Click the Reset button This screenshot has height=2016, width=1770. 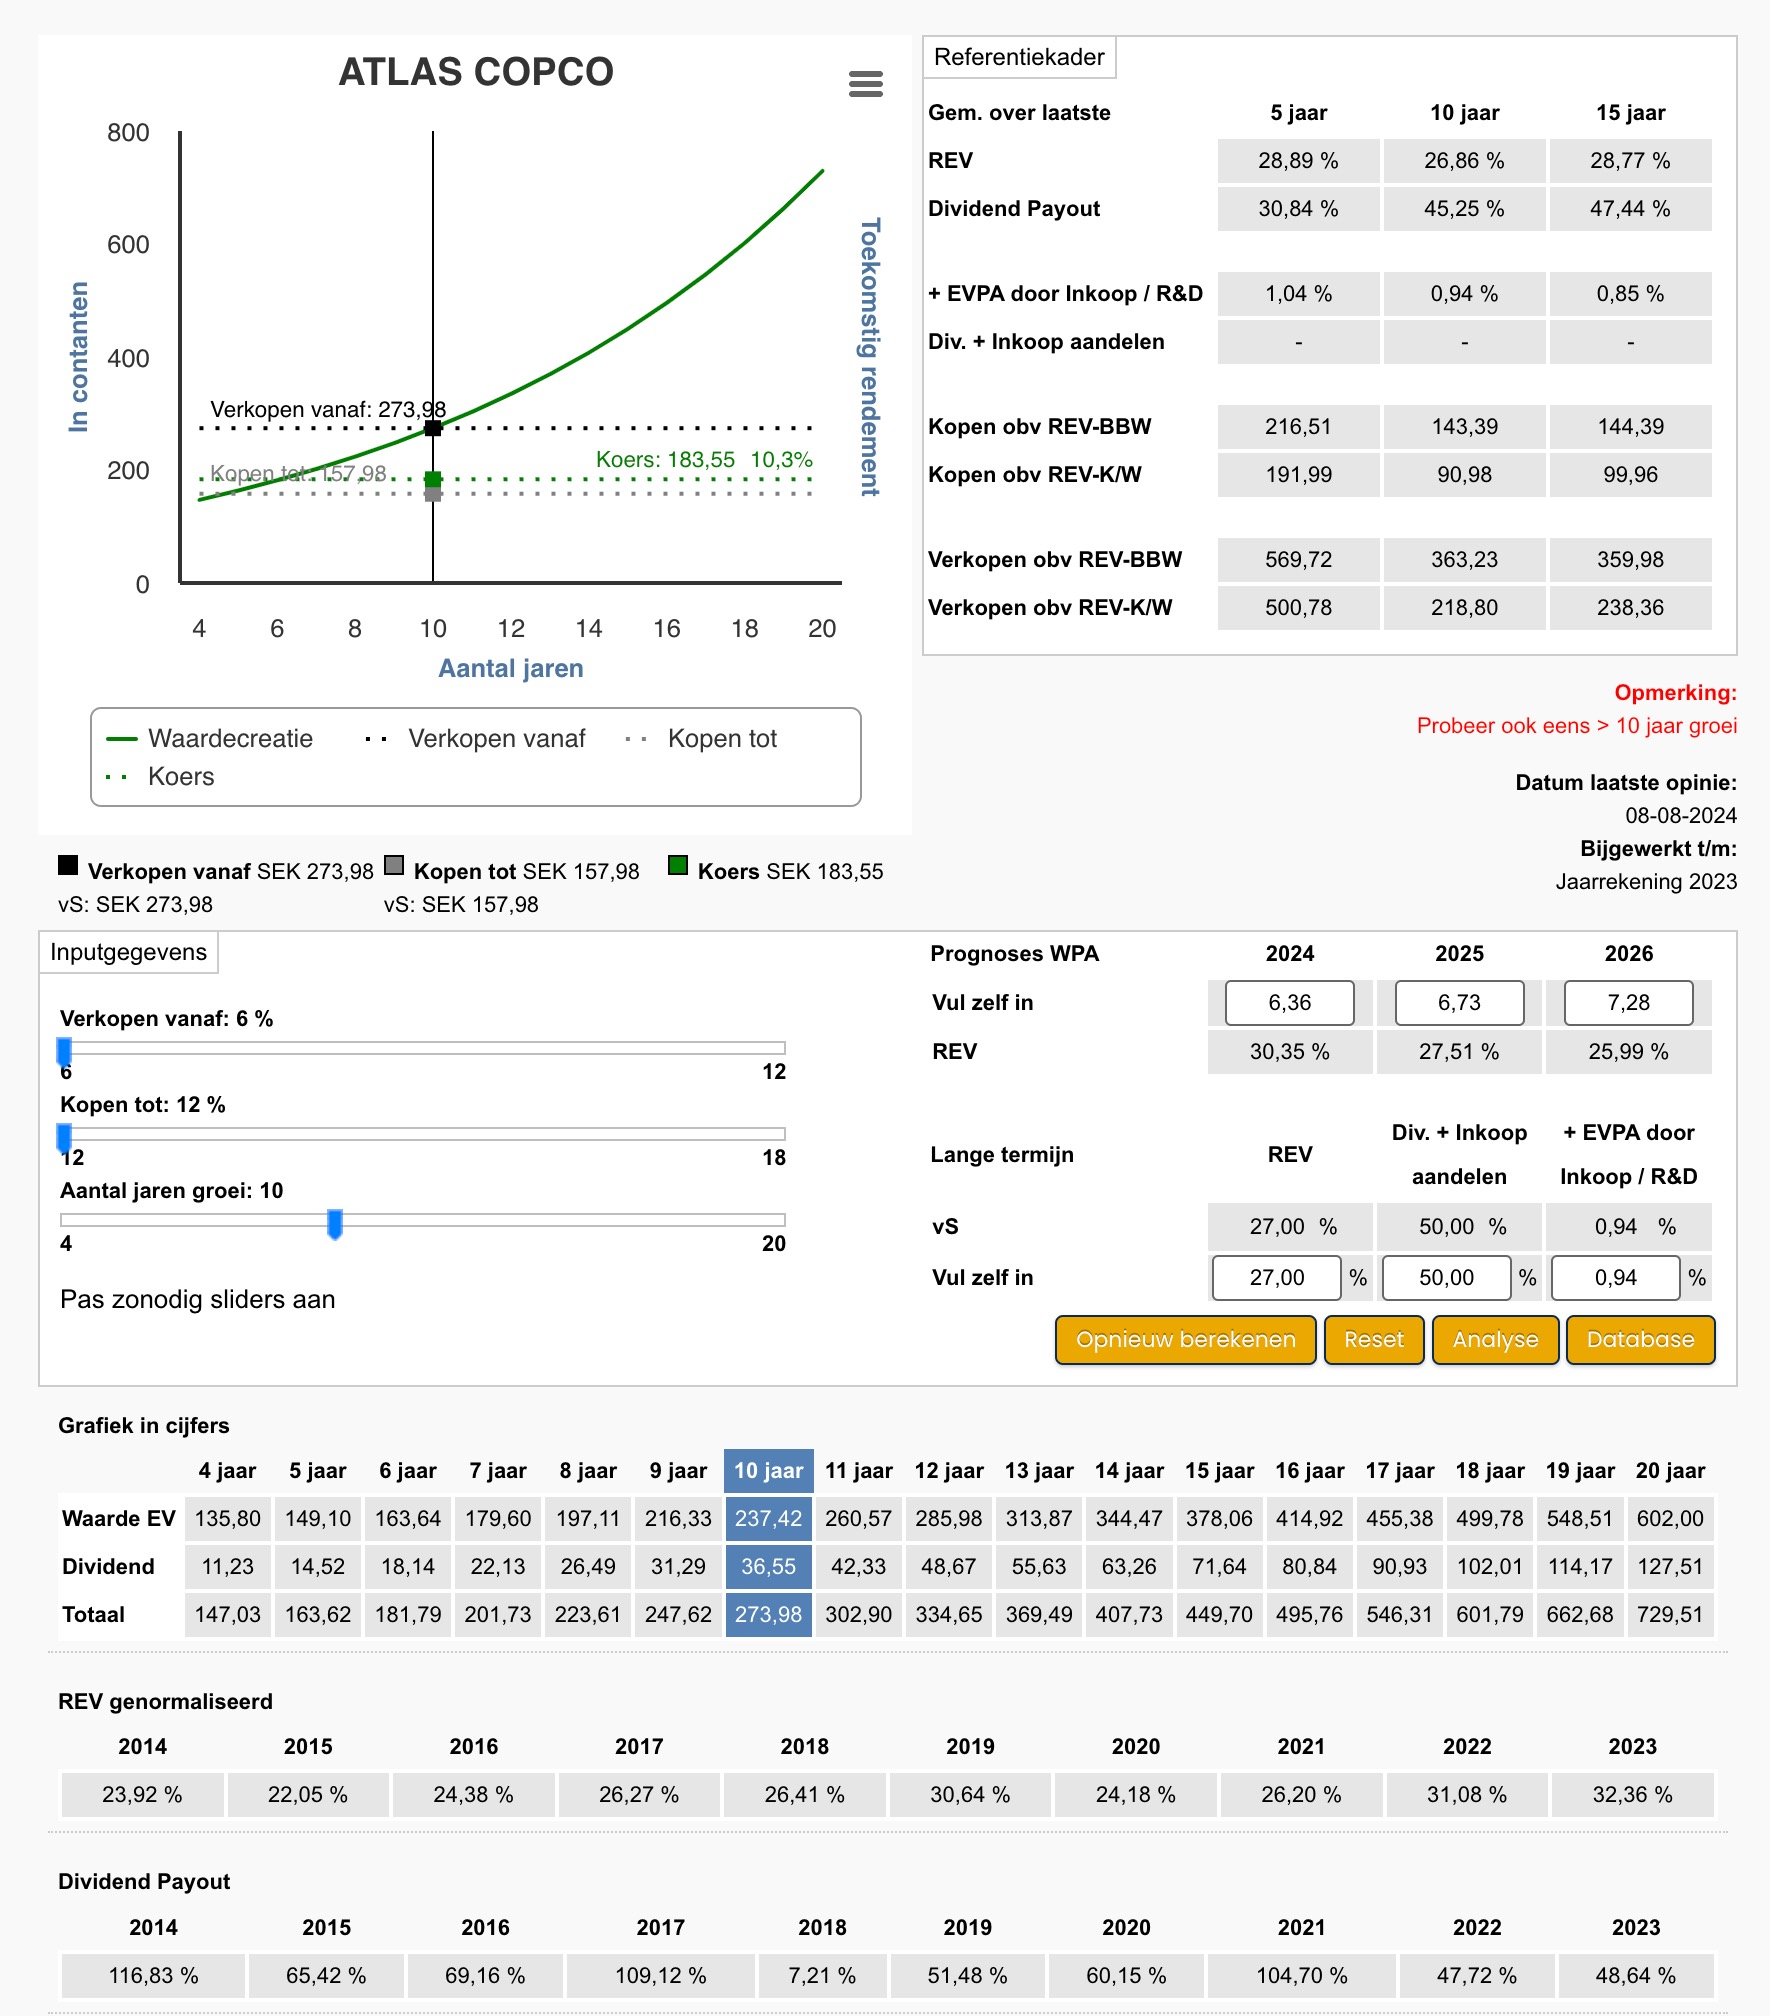pyautogui.click(x=1374, y=1340)
